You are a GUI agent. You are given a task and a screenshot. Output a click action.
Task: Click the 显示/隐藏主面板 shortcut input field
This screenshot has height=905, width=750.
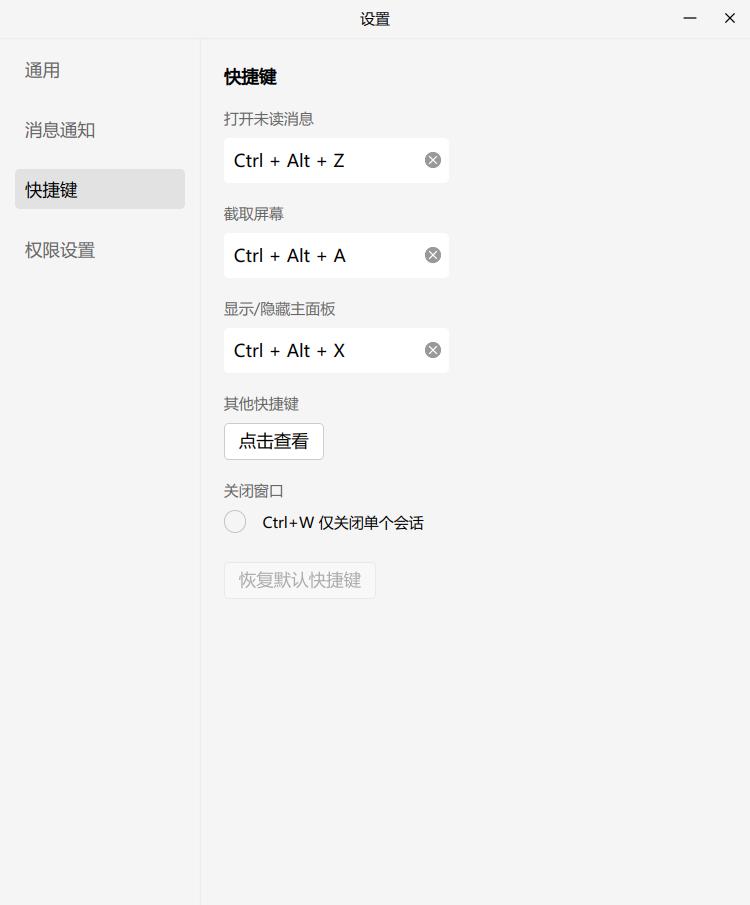tap(320, 349)
